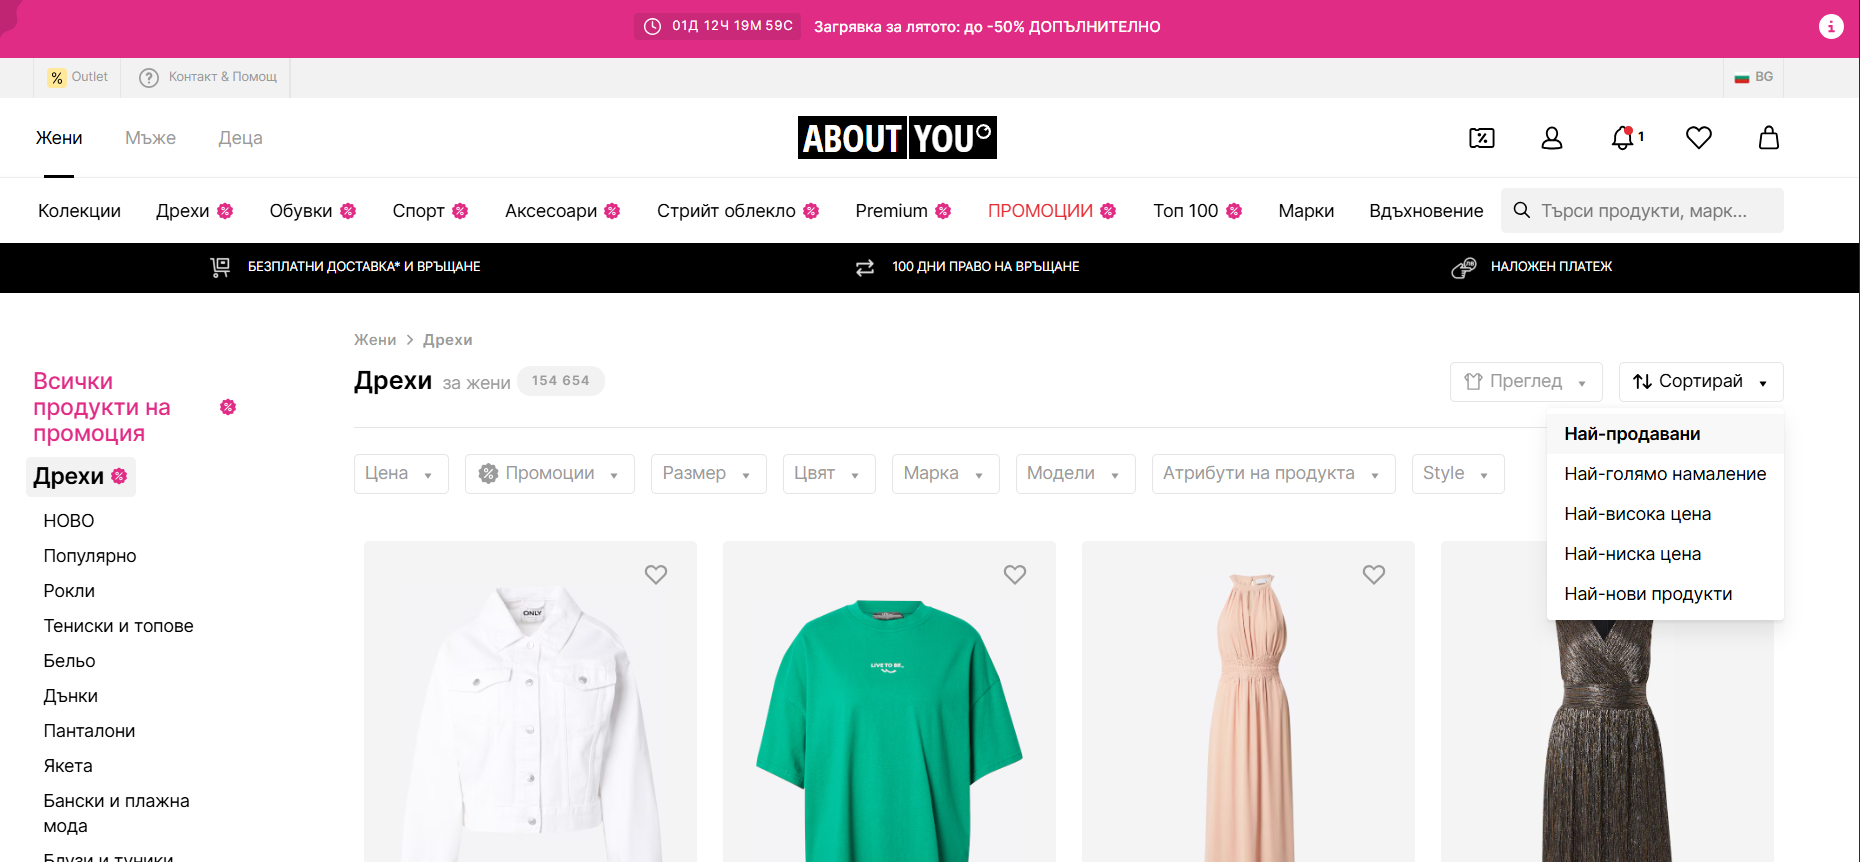Open the shopping bag icon
The height and width of the screenshot is (862, 1860).
[1768, 138]
